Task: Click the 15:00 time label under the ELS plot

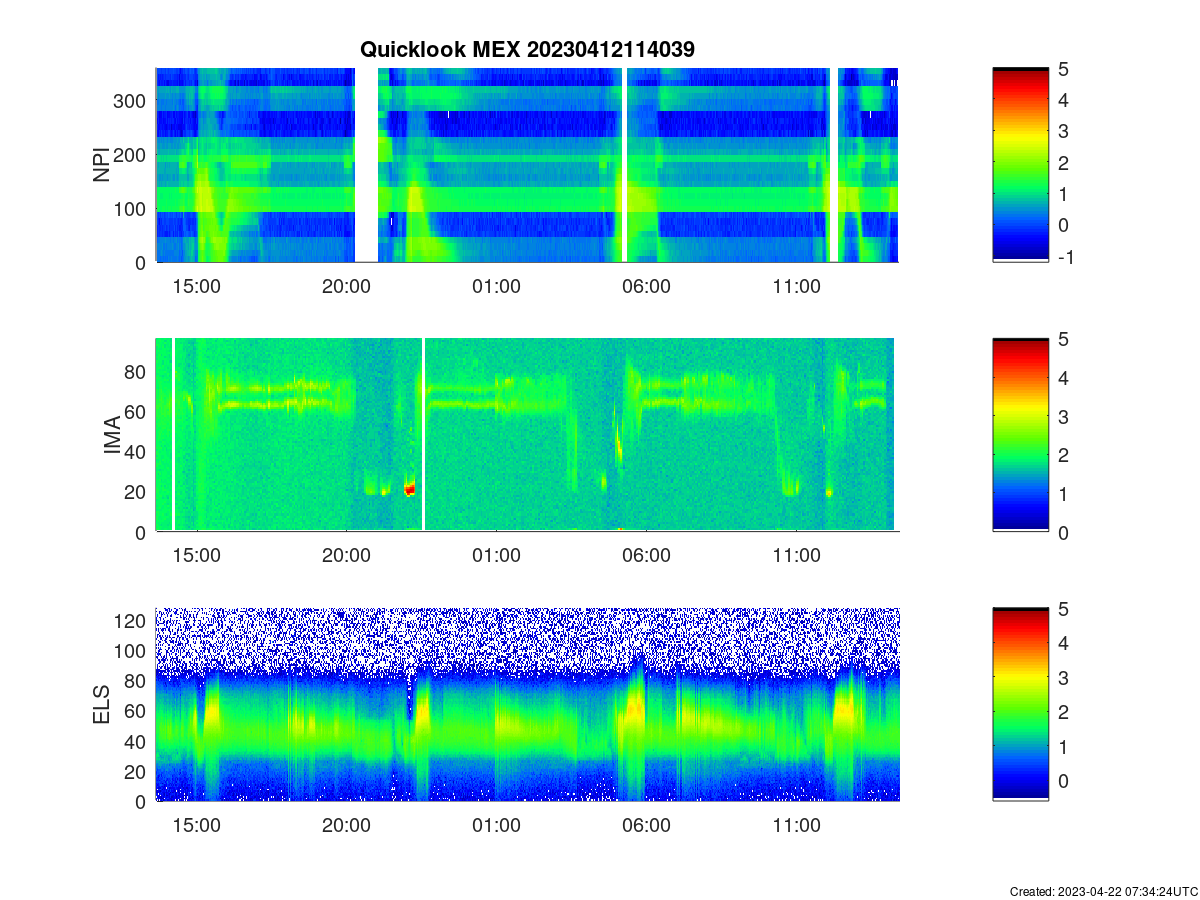Action: (x=197, y=826)
